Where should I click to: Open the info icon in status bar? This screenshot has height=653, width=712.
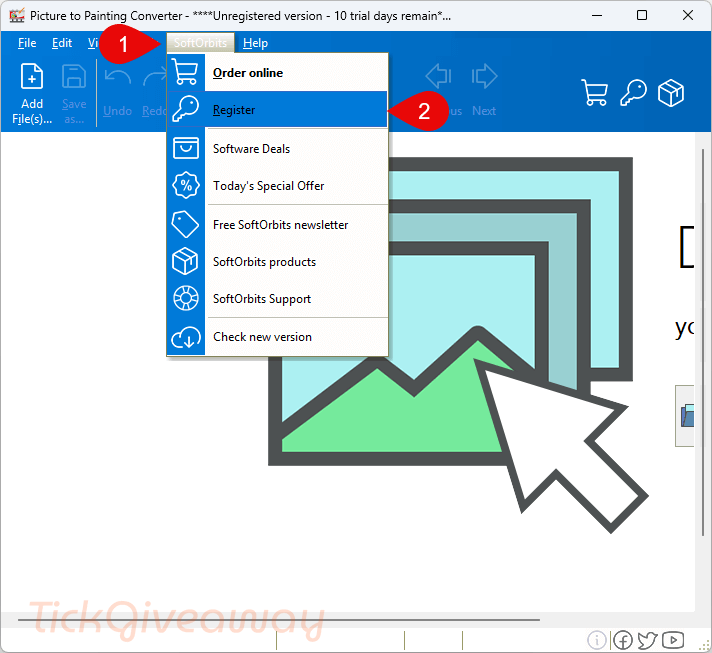(597, 640)
